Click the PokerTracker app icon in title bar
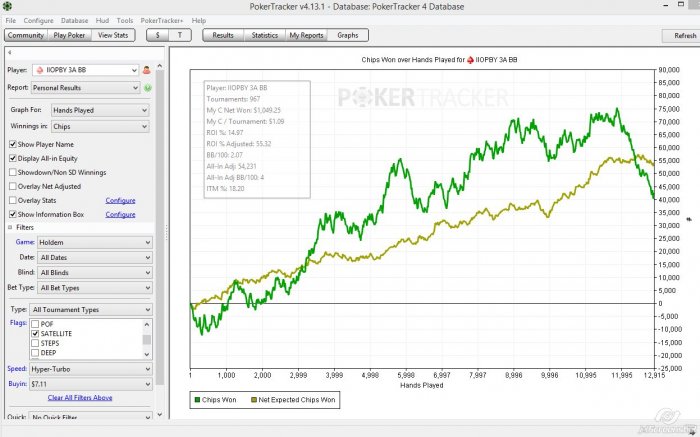This screenshot has width=700, height=437. [7, 6]
